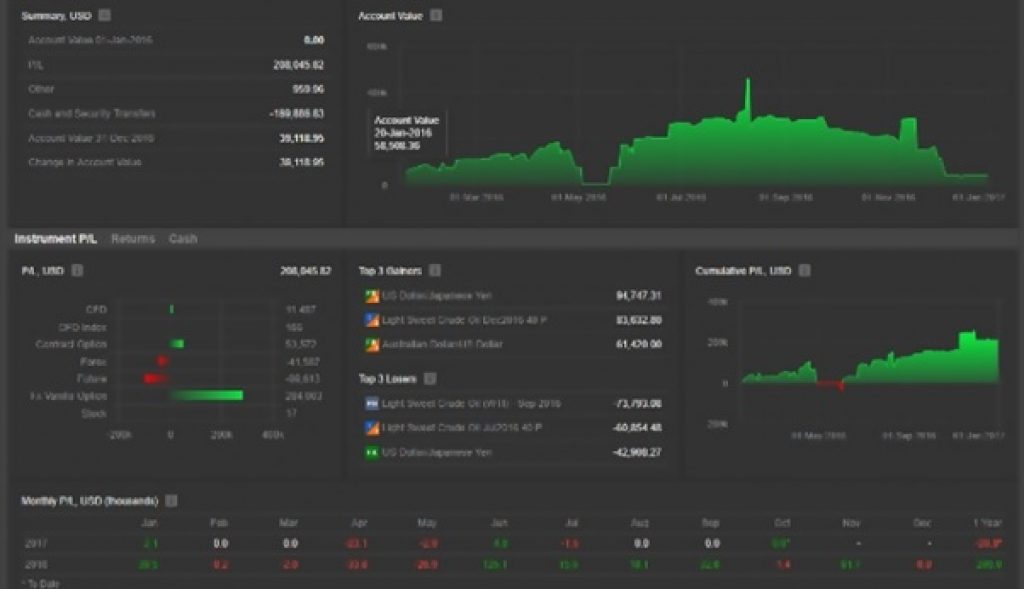This screenshot has width=1024, height=589.
Task: Click the gainer amount 61,420.00
Action: point(639,344)
